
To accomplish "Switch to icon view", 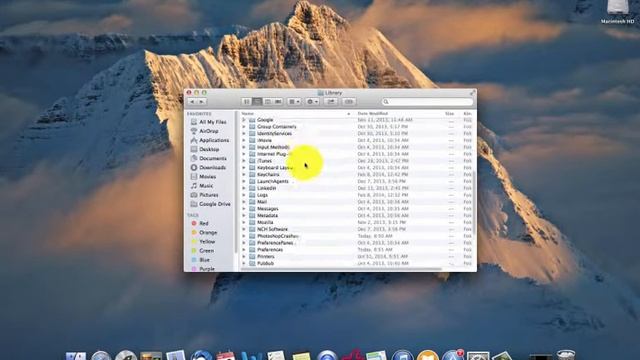I will pyautogui.click(x=247, y=102).
